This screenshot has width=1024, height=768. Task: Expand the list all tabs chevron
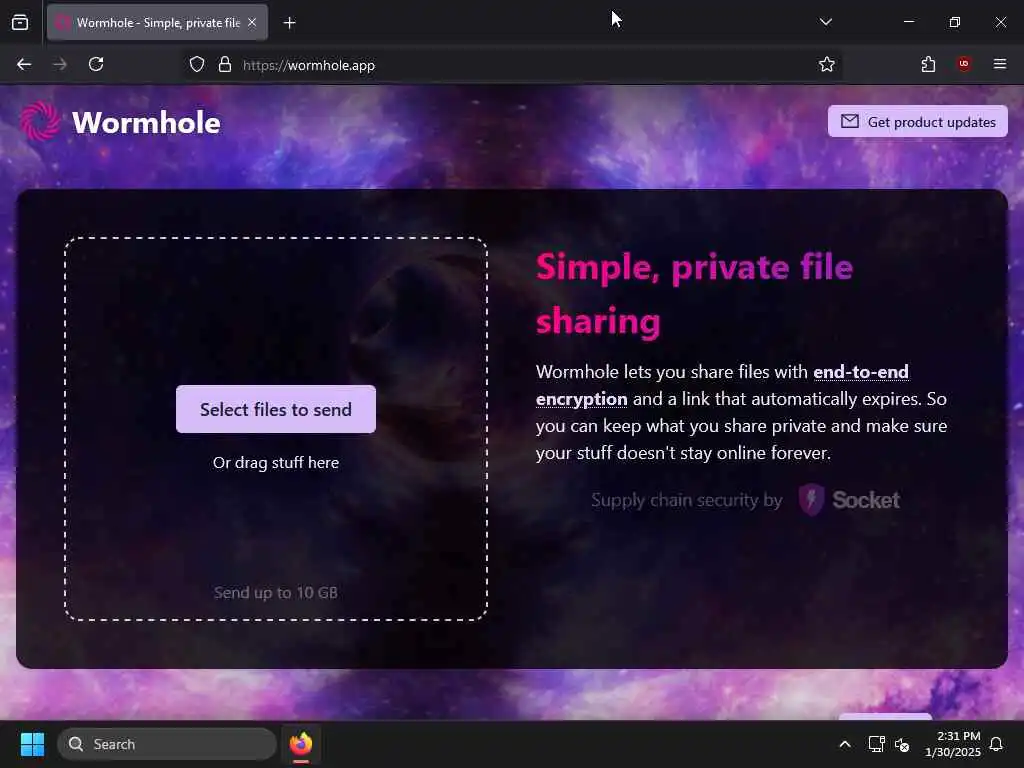pyautogui.click(x=825, y=22)
